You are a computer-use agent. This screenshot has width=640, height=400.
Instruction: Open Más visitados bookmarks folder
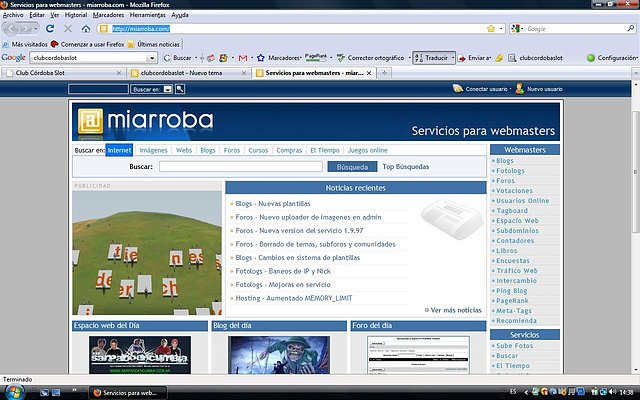tap(24, 44)
